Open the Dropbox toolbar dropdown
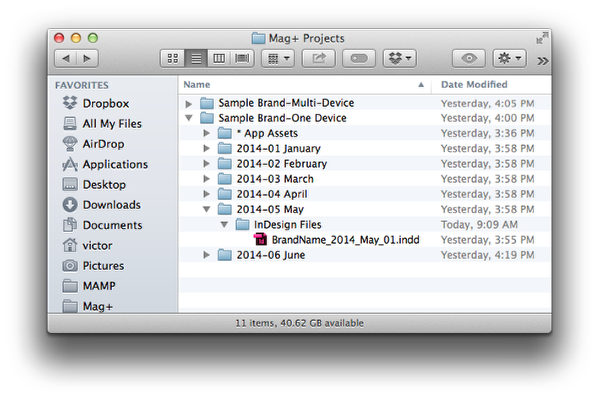Viewport: 600px width, 400px height. (x=399, y=59)
